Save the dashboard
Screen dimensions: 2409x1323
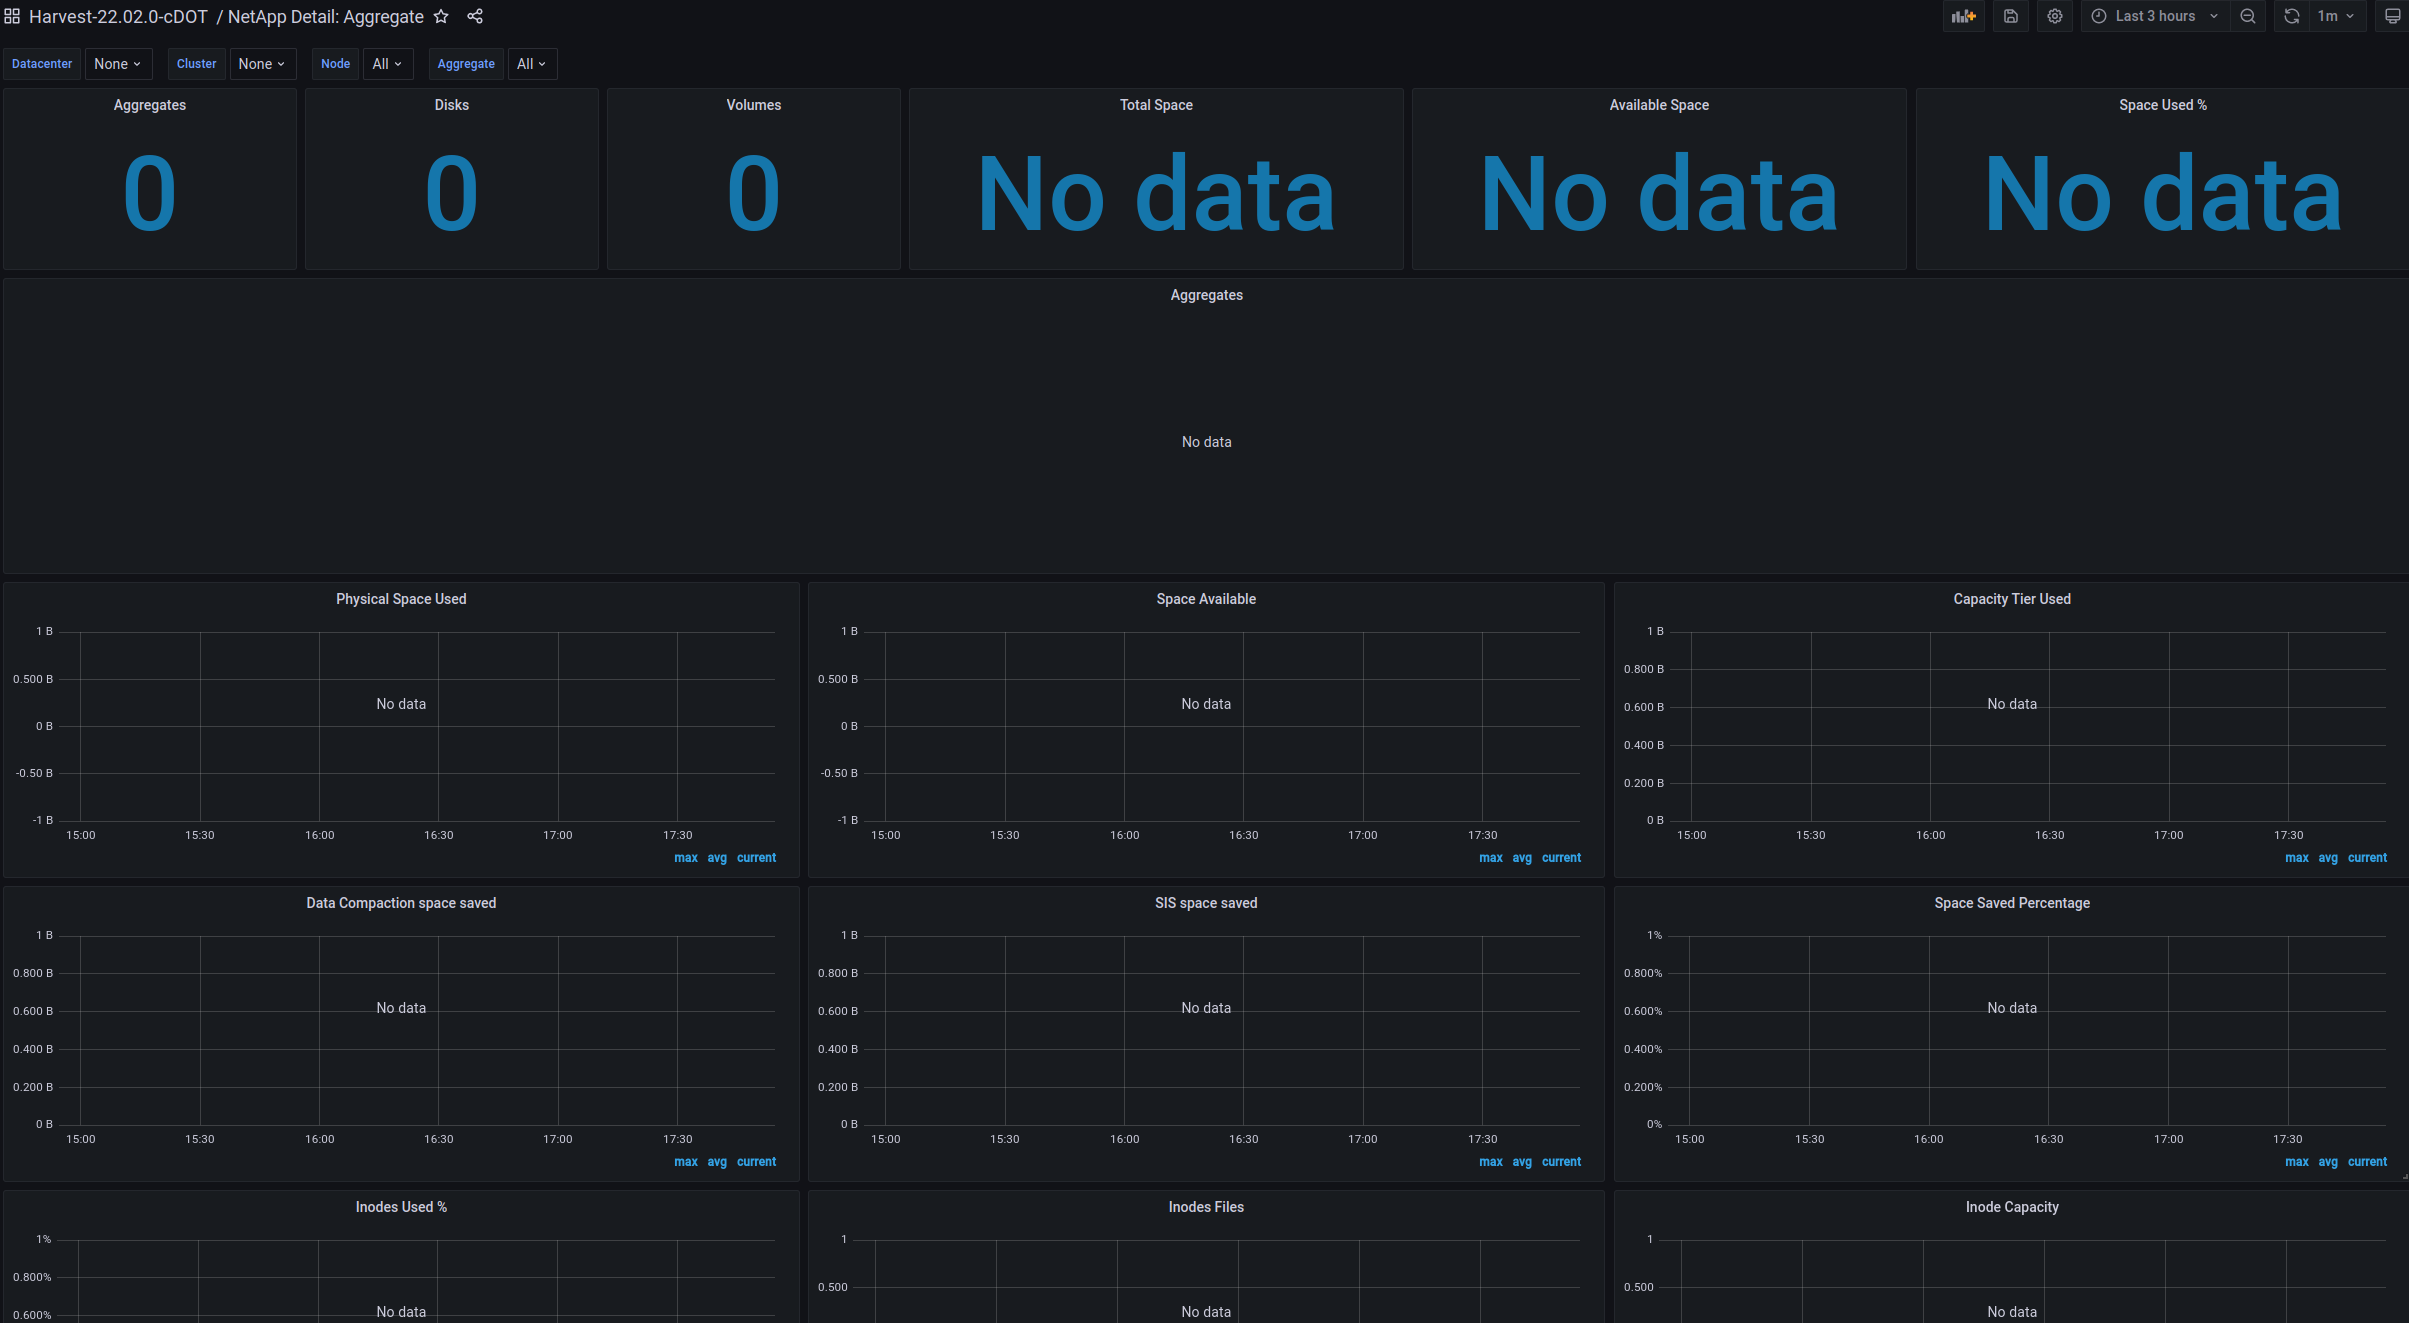(x=2011, y=16)
